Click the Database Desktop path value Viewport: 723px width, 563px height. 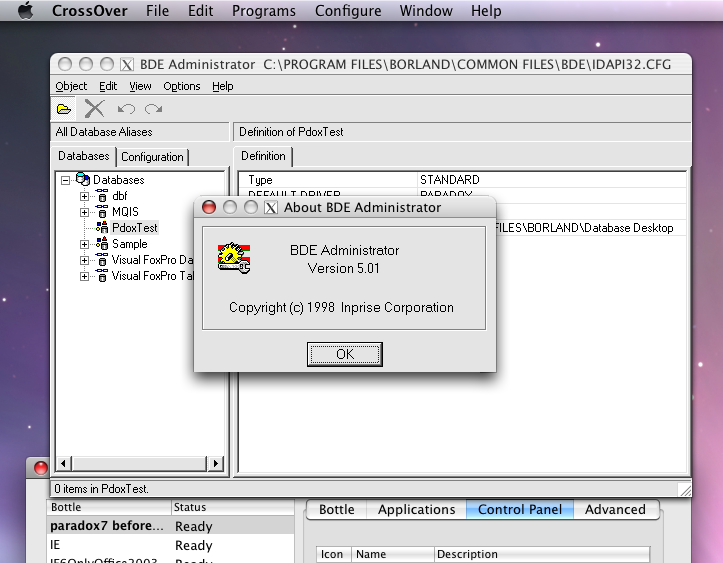pyautogui.click(x=585, y=228)
